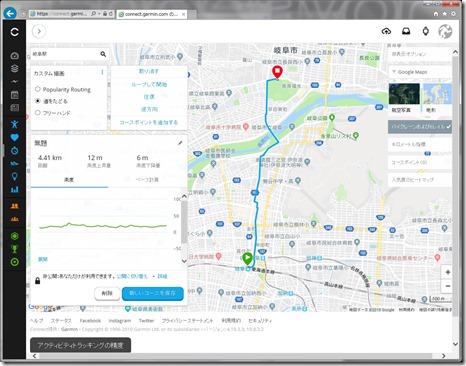This screenshot has width=466, height=366.
Task: Open the blue shoe gear icon
Action: tap(14, 163)
